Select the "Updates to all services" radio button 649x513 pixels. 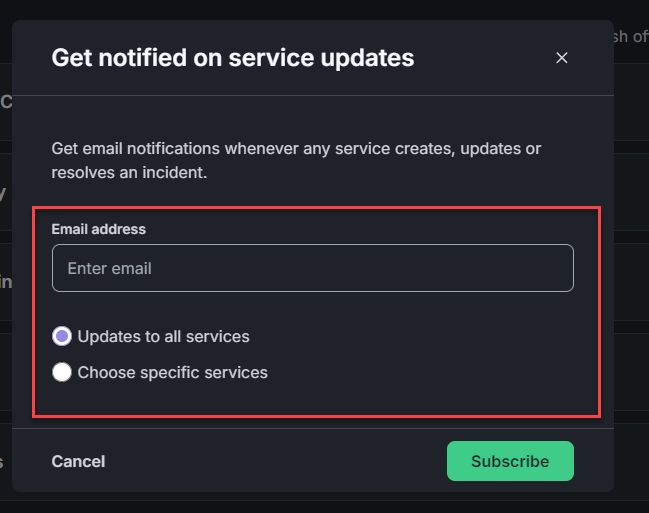(62, 336)
